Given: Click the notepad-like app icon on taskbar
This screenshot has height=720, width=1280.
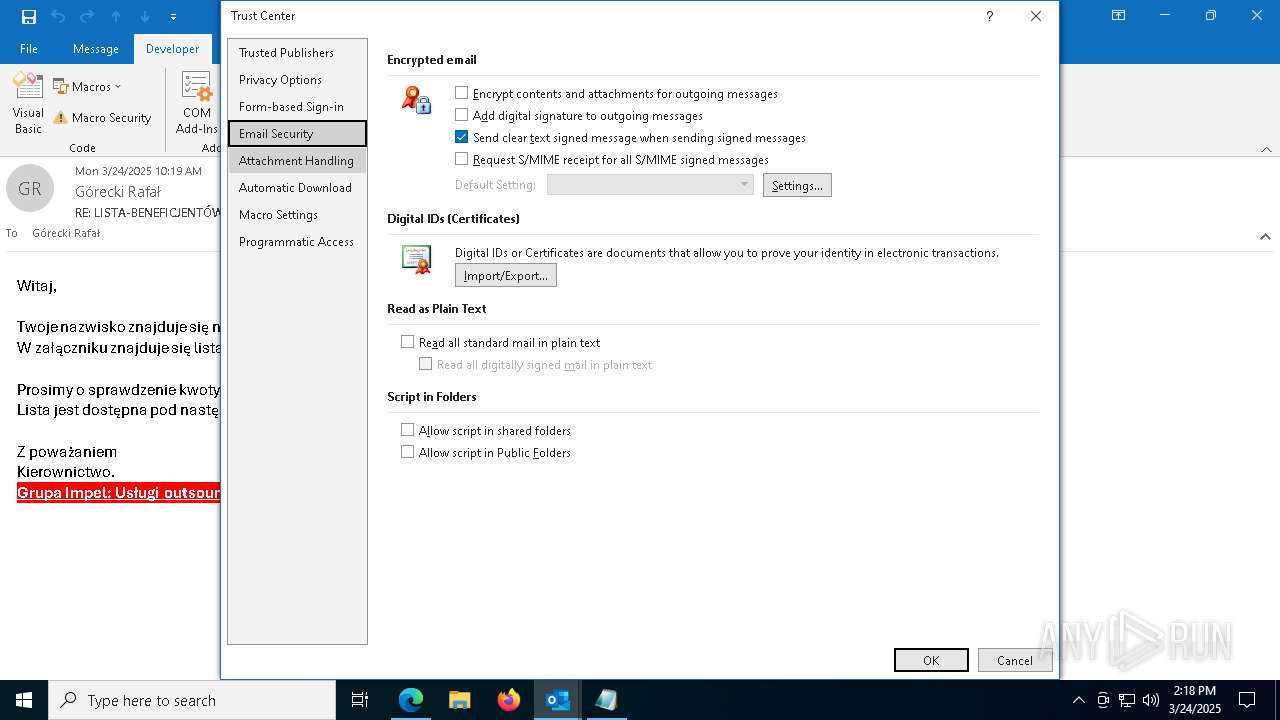Looking at the screenshot, I should tap(607, 700).
